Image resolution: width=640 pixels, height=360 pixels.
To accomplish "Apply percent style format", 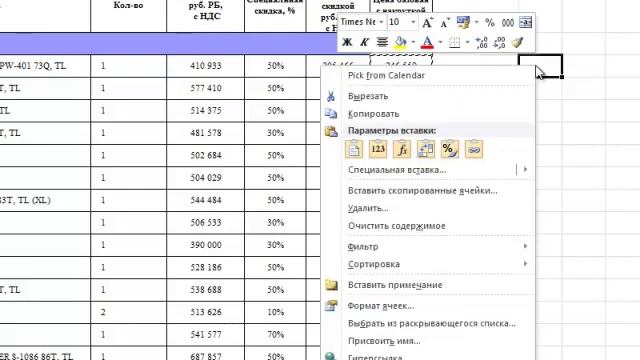I will [489, 22].
